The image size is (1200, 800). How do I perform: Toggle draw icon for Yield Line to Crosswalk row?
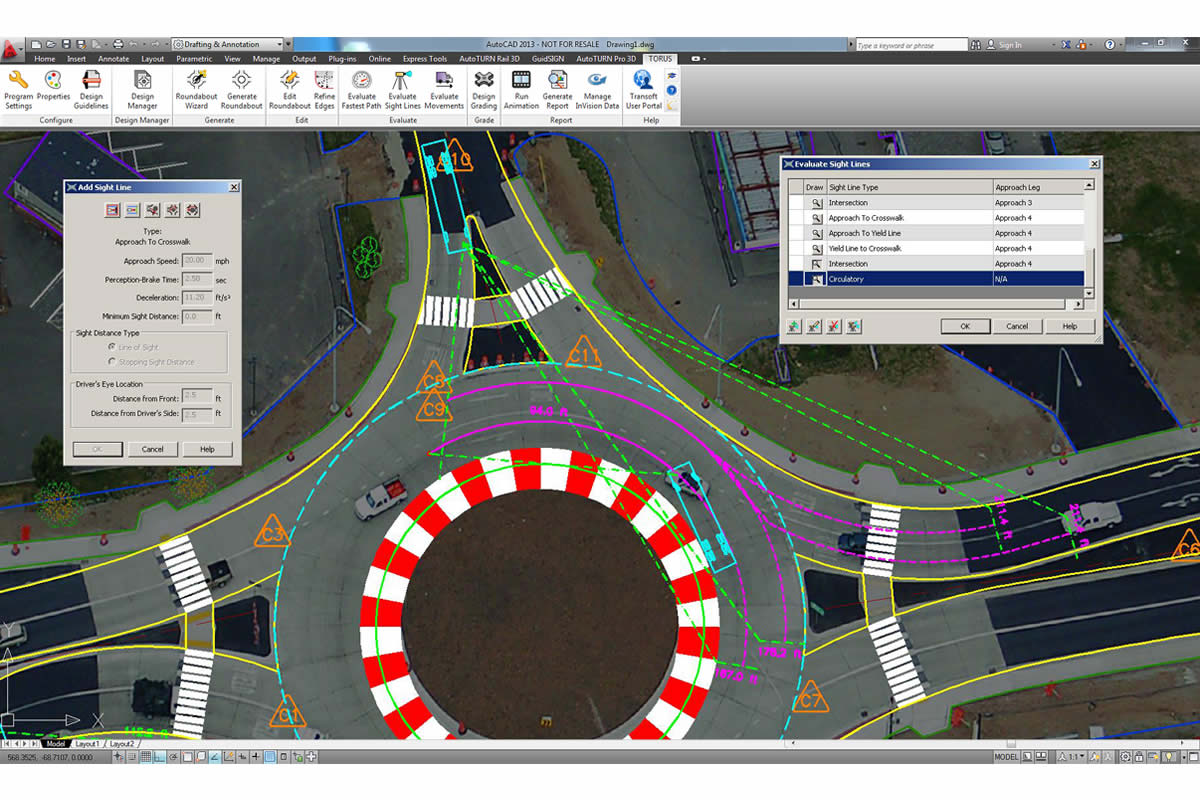pyautogui.click(x=816, y=248)
